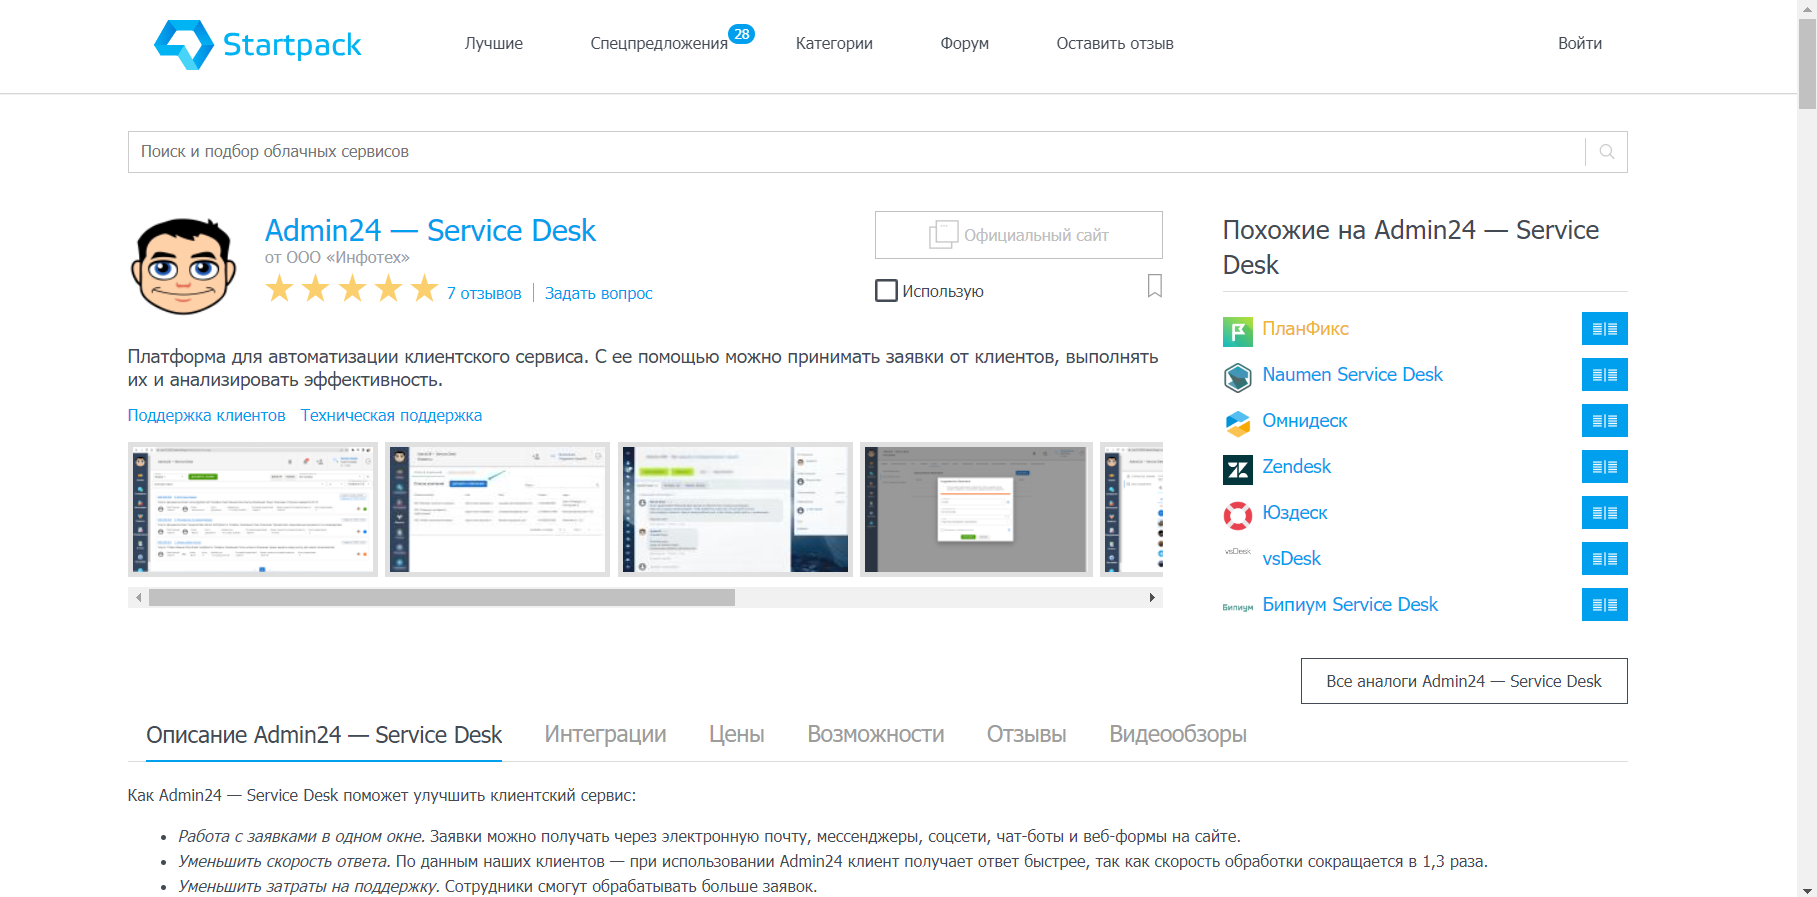This screenshot has height=897, width=1817.
Task: Click the search magnifier icon
Action: (x=1607, y=152)
